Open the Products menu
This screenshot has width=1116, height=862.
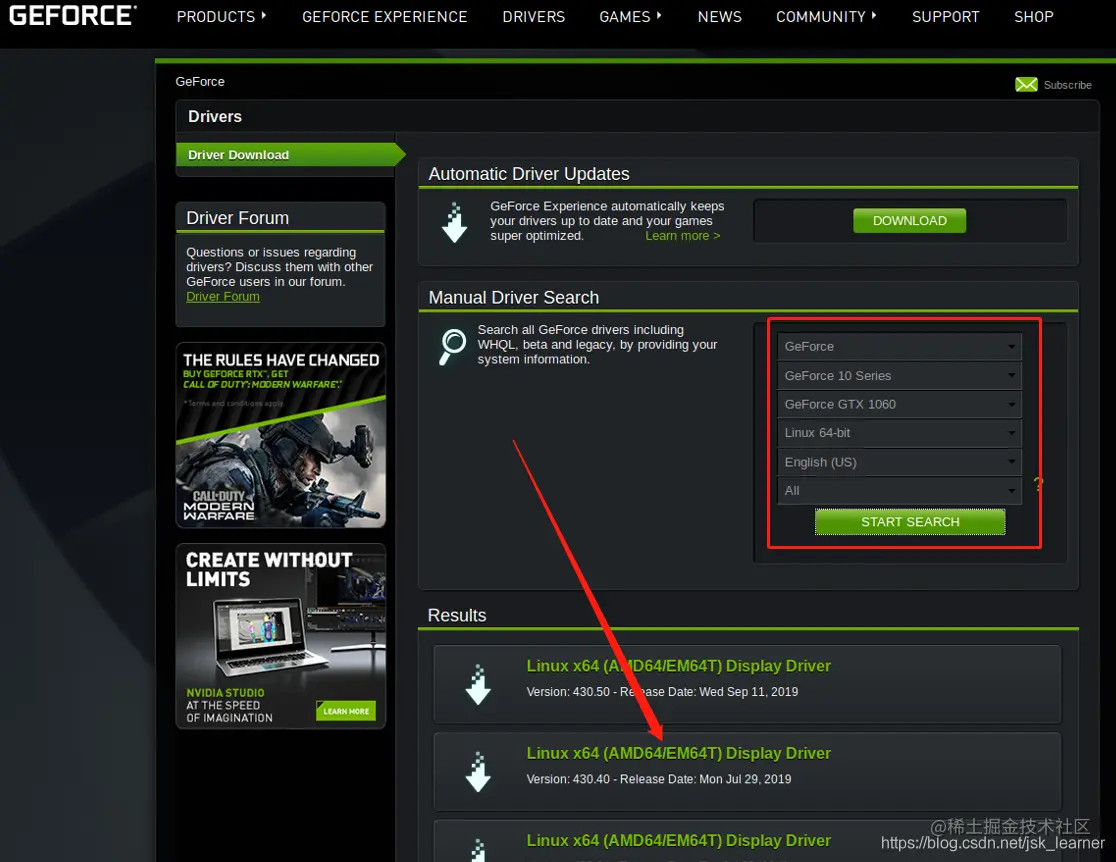[221, 16]
